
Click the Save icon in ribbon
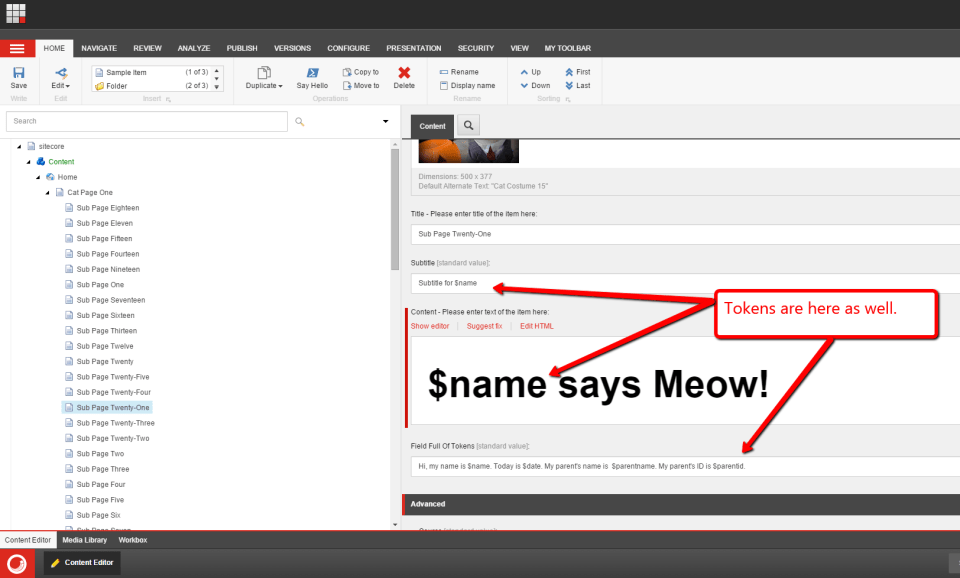18,74
